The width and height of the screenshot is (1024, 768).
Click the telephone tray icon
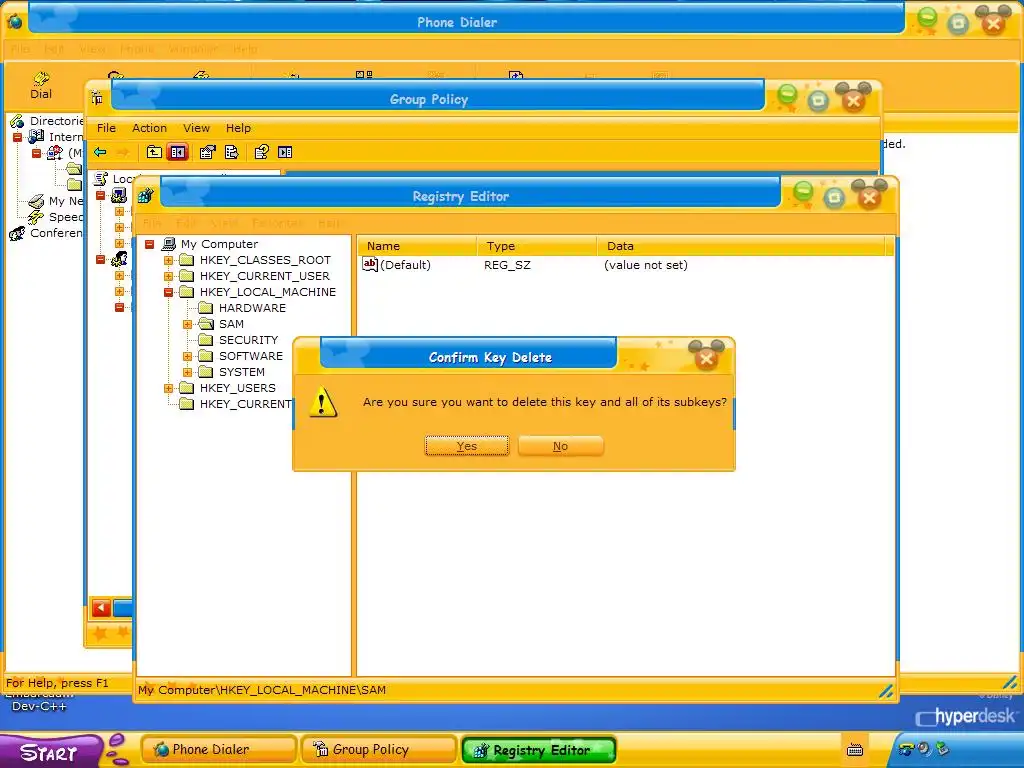pos(906,749)
